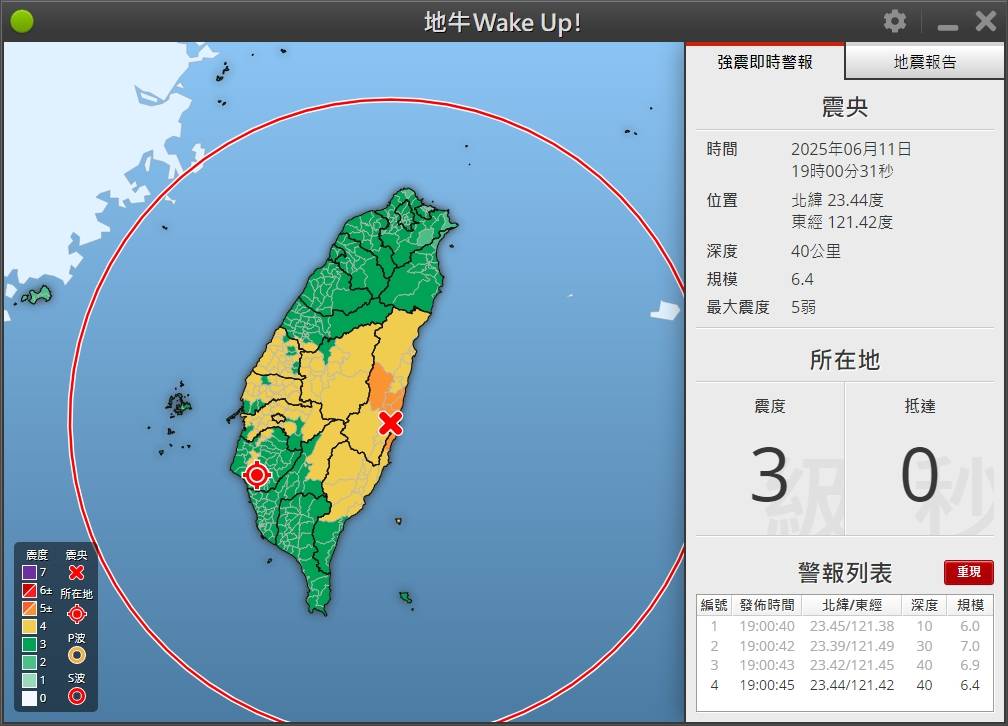The height and width of the screenshot is (726, 1008).
Task: Open settings via the gear icon
Action: (895, 21)
